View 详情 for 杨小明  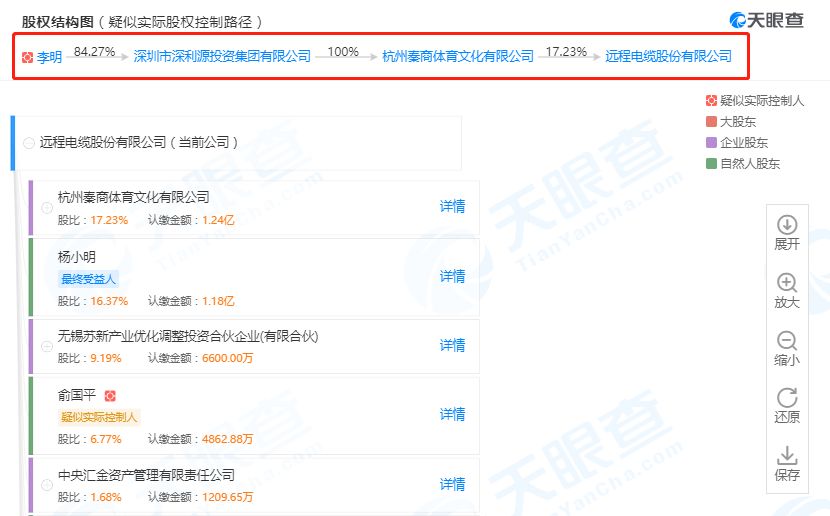click(x=453, y=276)
